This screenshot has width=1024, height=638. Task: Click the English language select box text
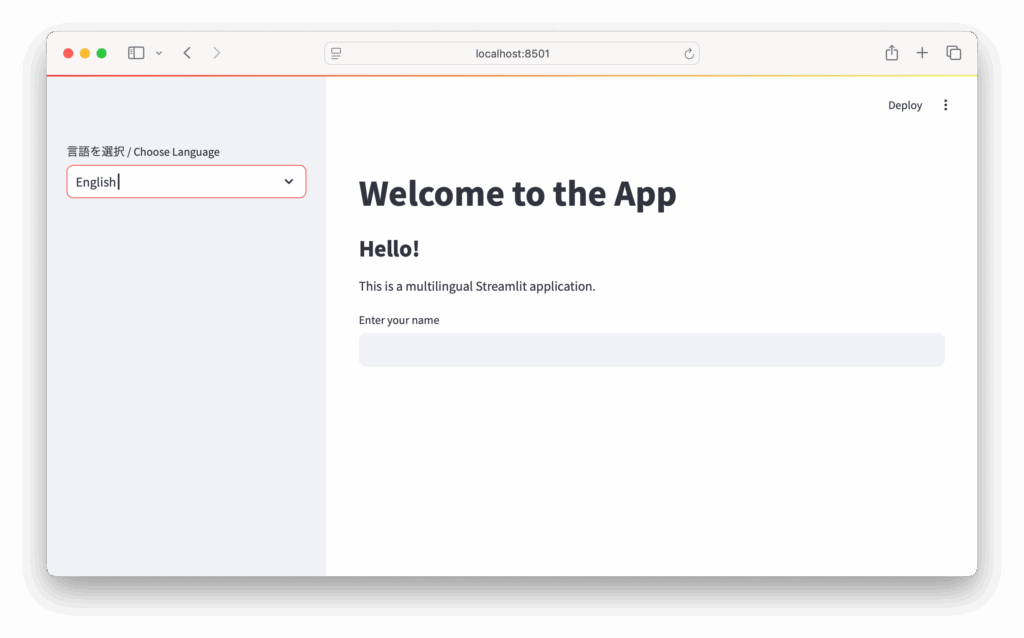click(x=96, y=182)
